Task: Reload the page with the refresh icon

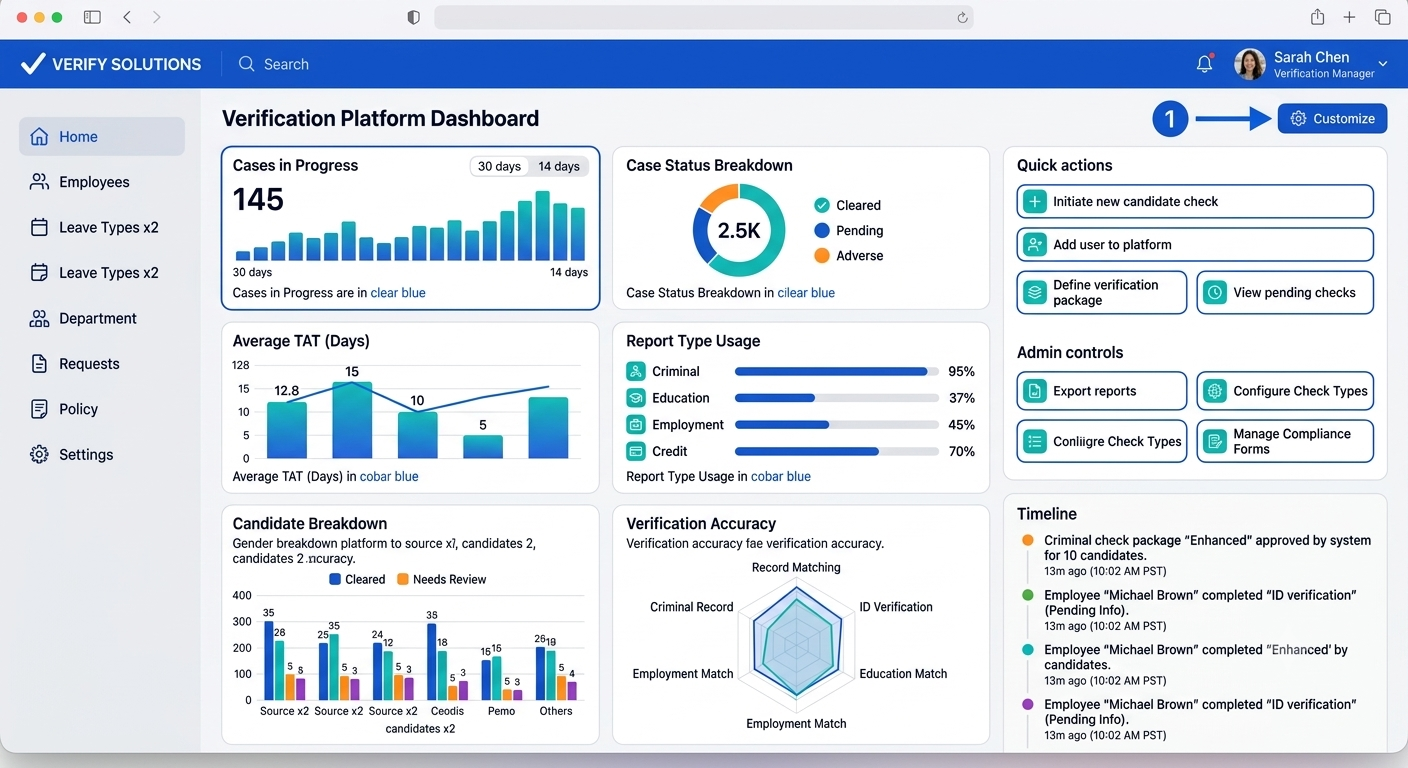Action: 962,17
